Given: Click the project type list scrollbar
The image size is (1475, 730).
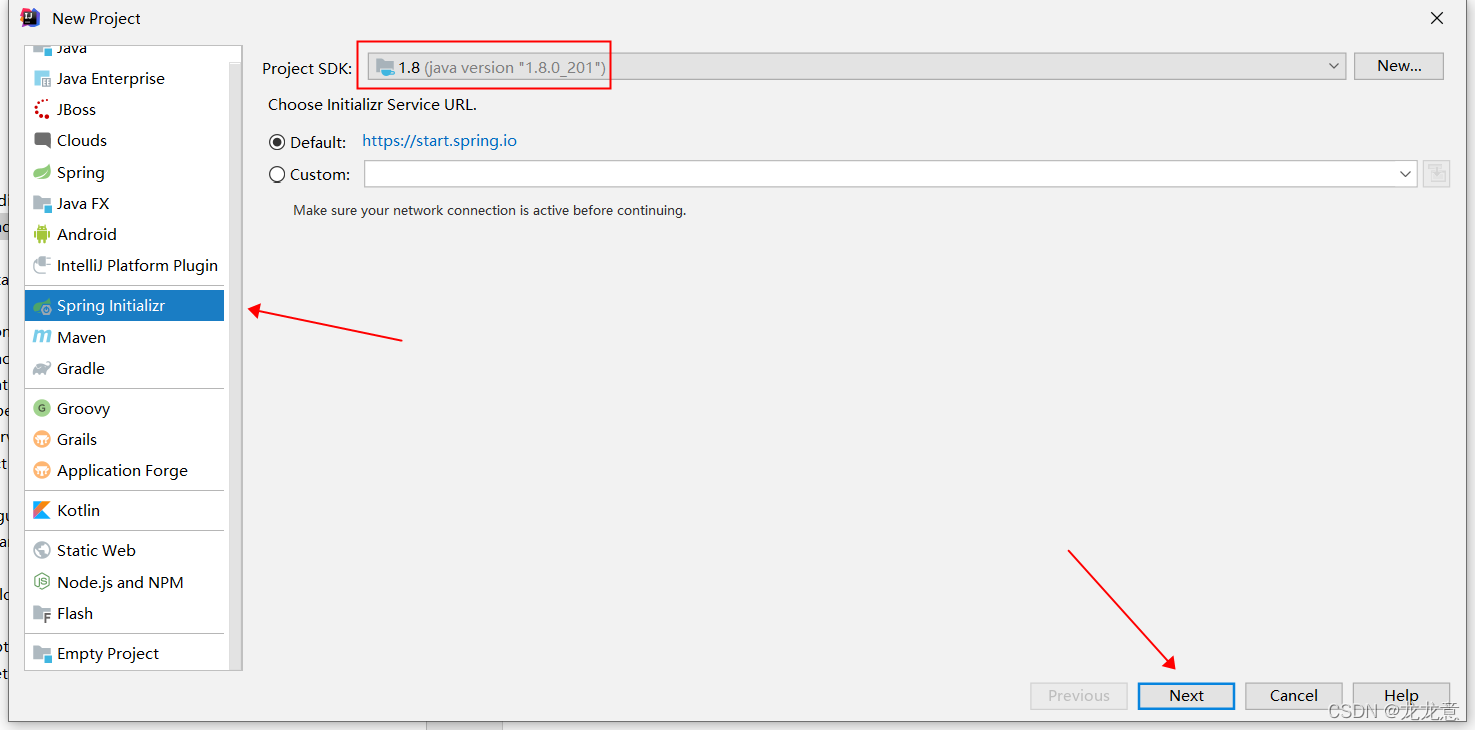Looking at the screenshot, I should pos(235,365).
